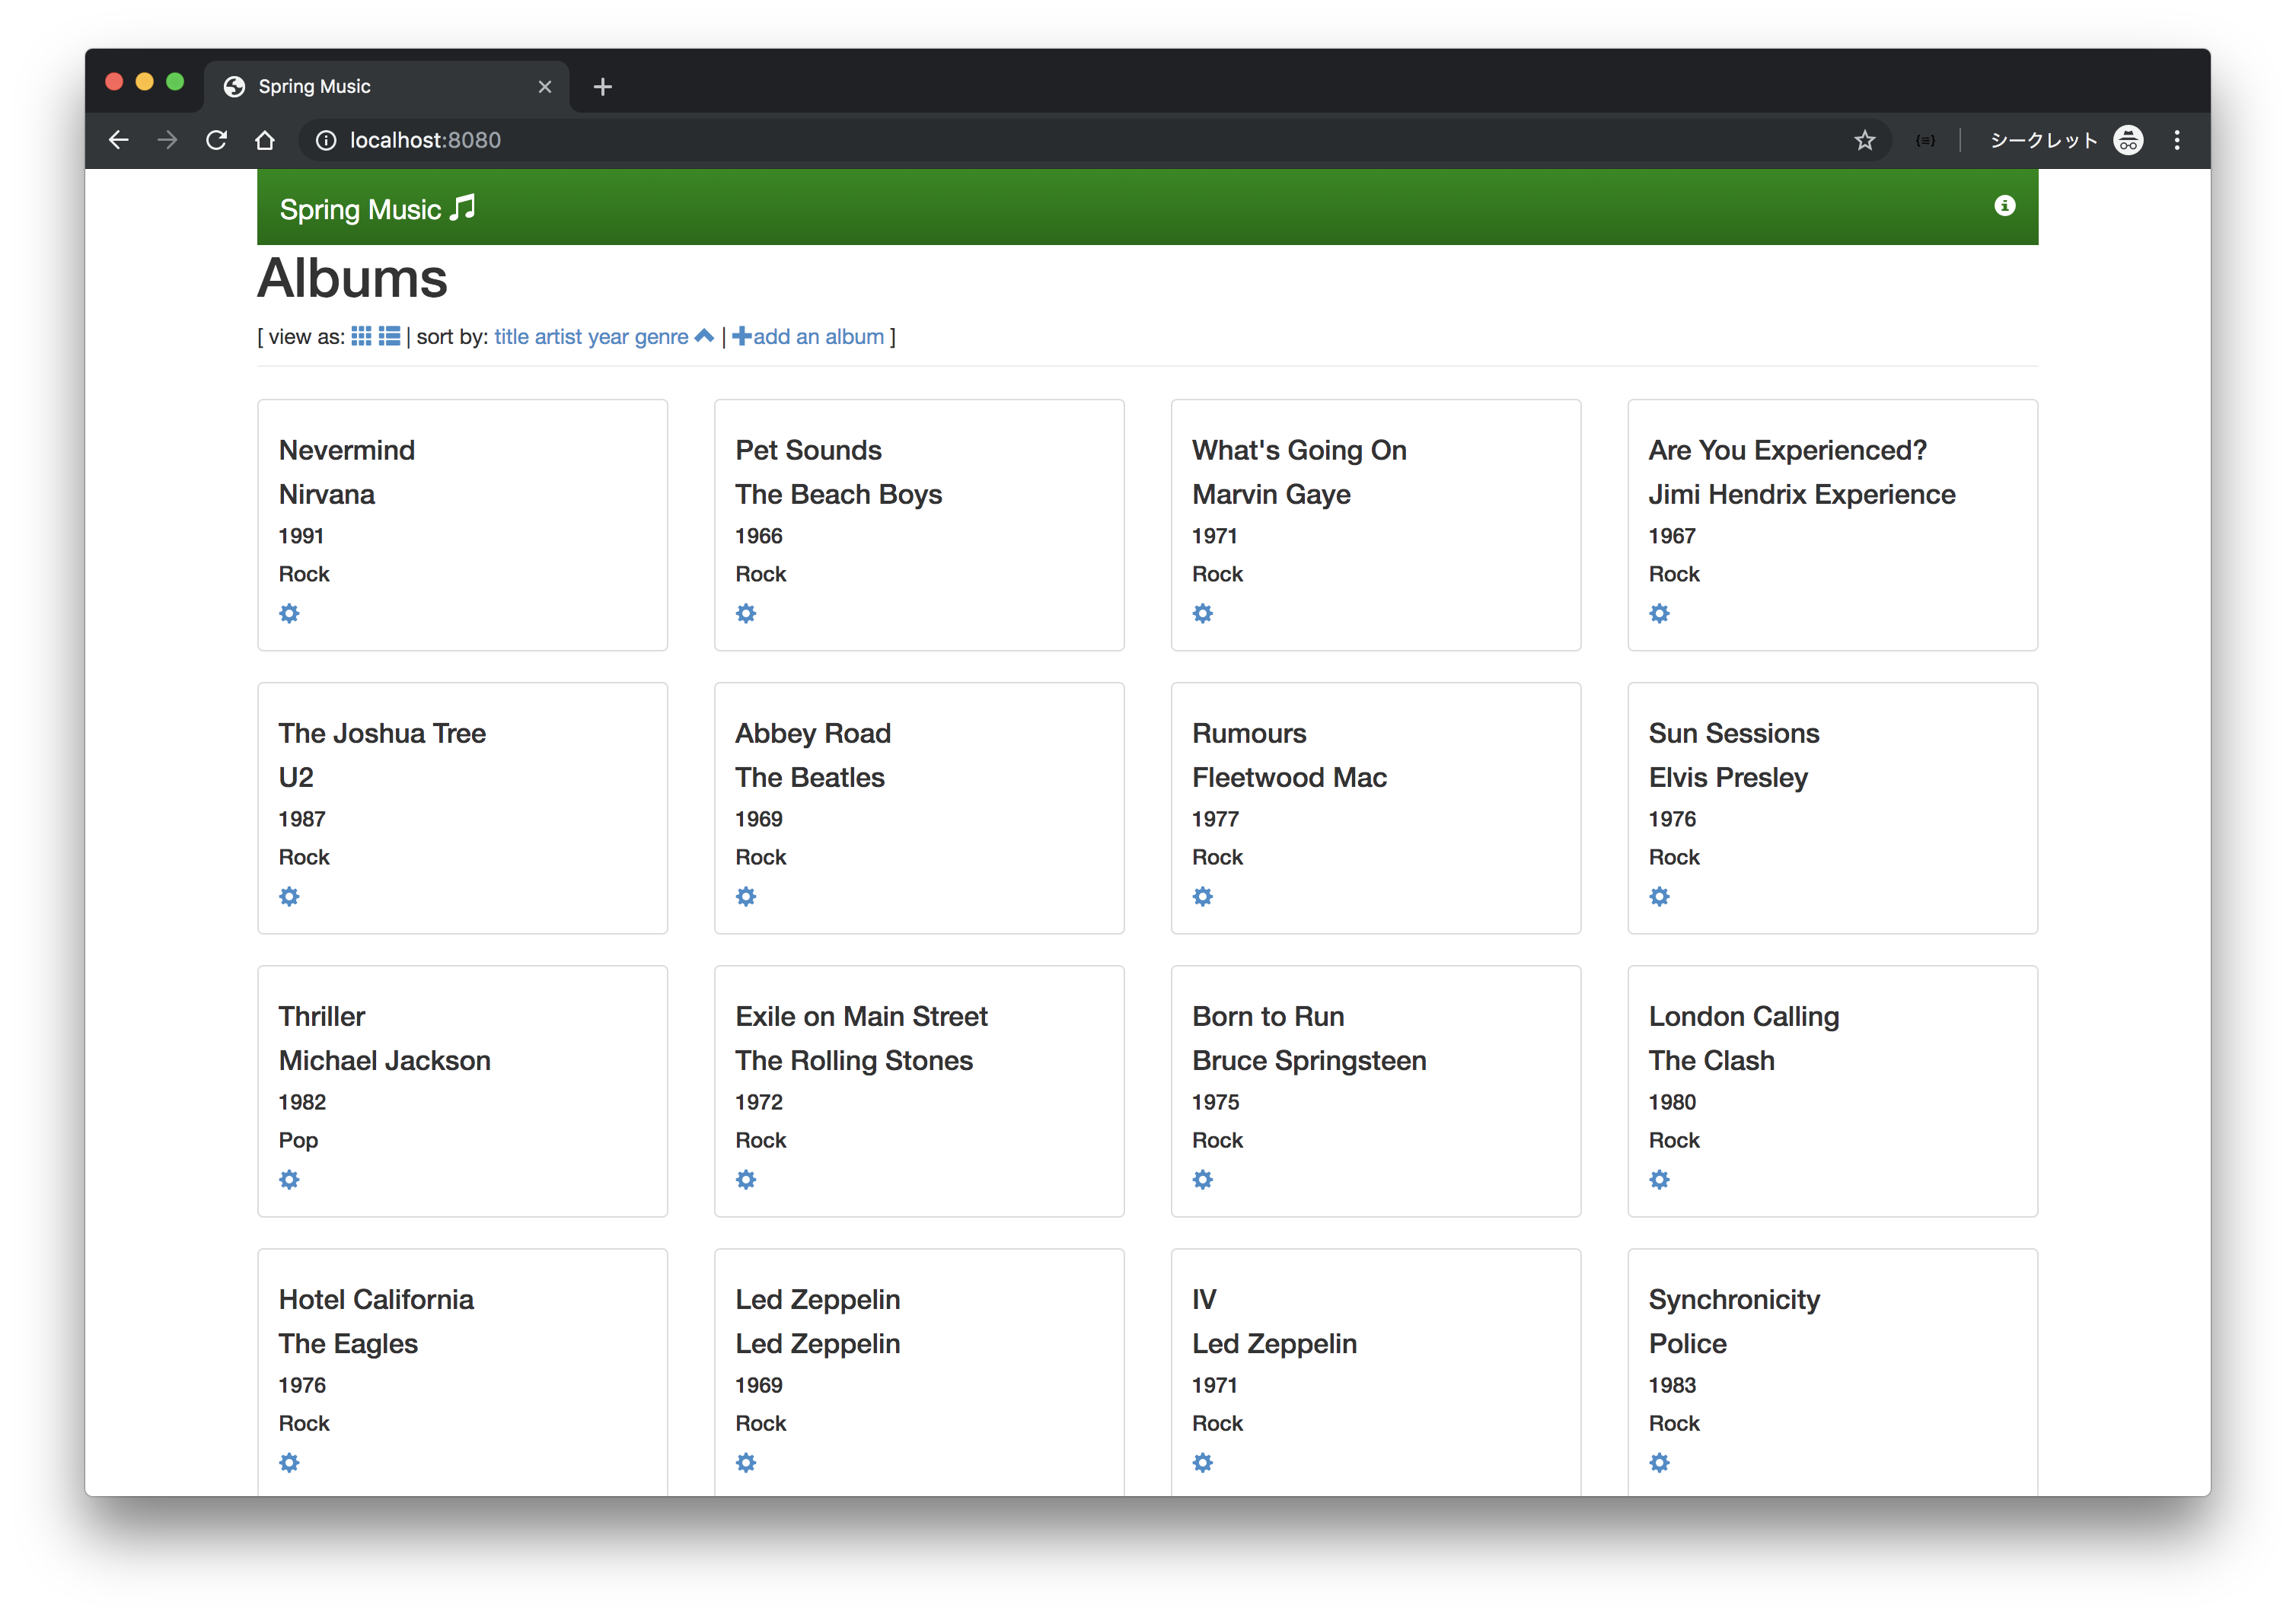
Task: Click the Born to Run gear icon
Action: click(1202, 1179)
